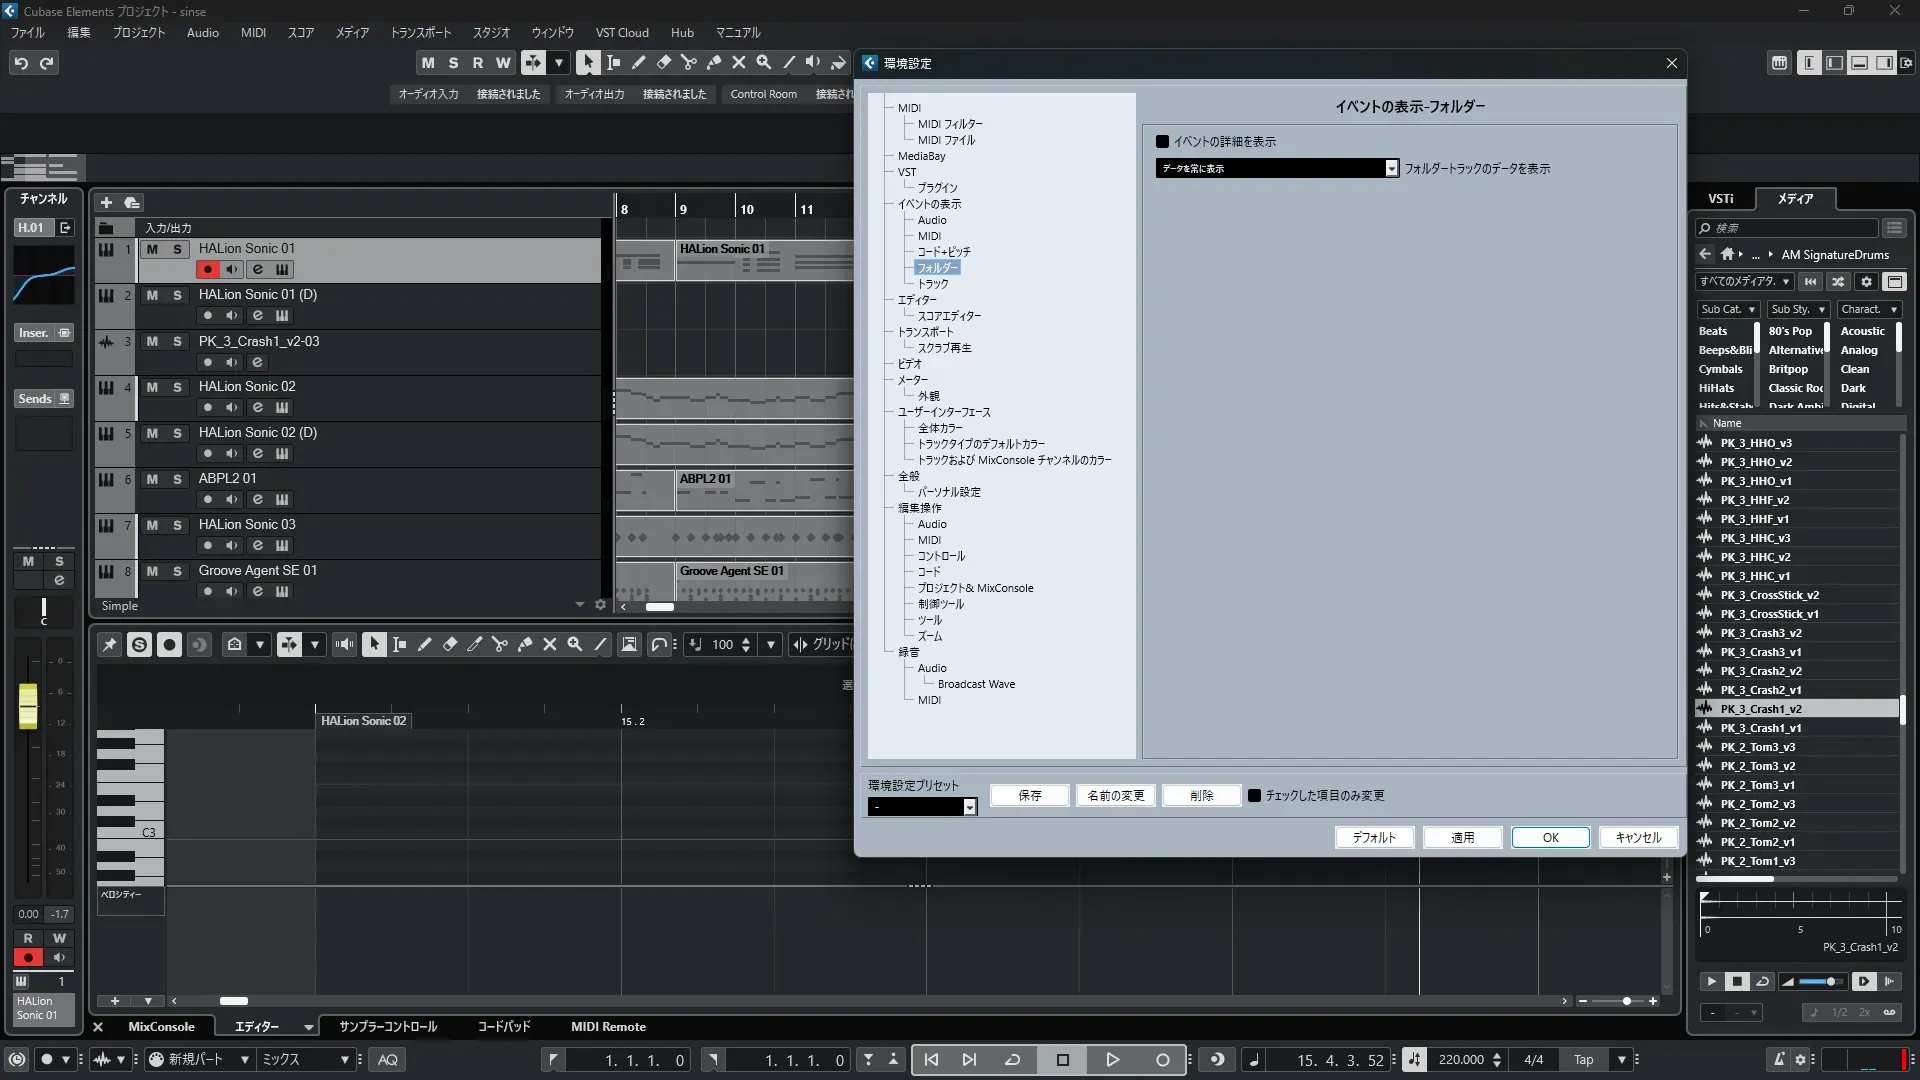Open the トランスポート menu
Image resolution: width=1920 pixels, height=1080 pixels.
(x=420, y=33)
